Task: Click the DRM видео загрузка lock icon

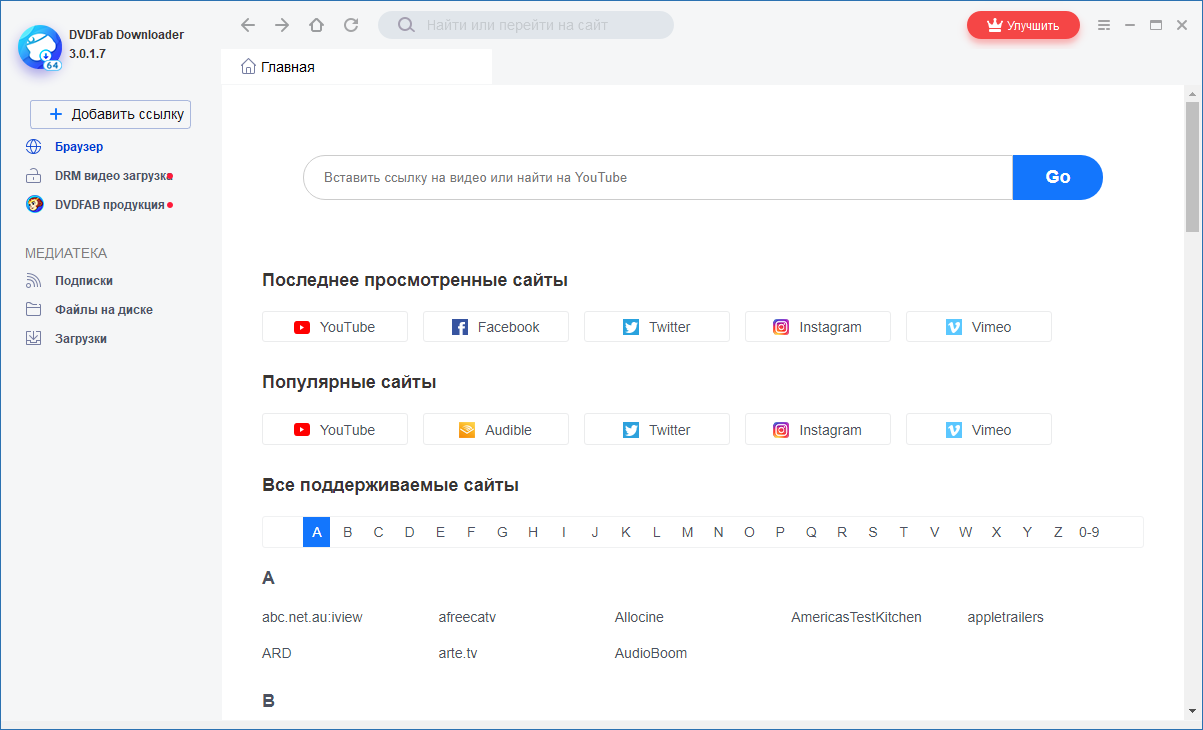Action: click(x=34, y=176)
